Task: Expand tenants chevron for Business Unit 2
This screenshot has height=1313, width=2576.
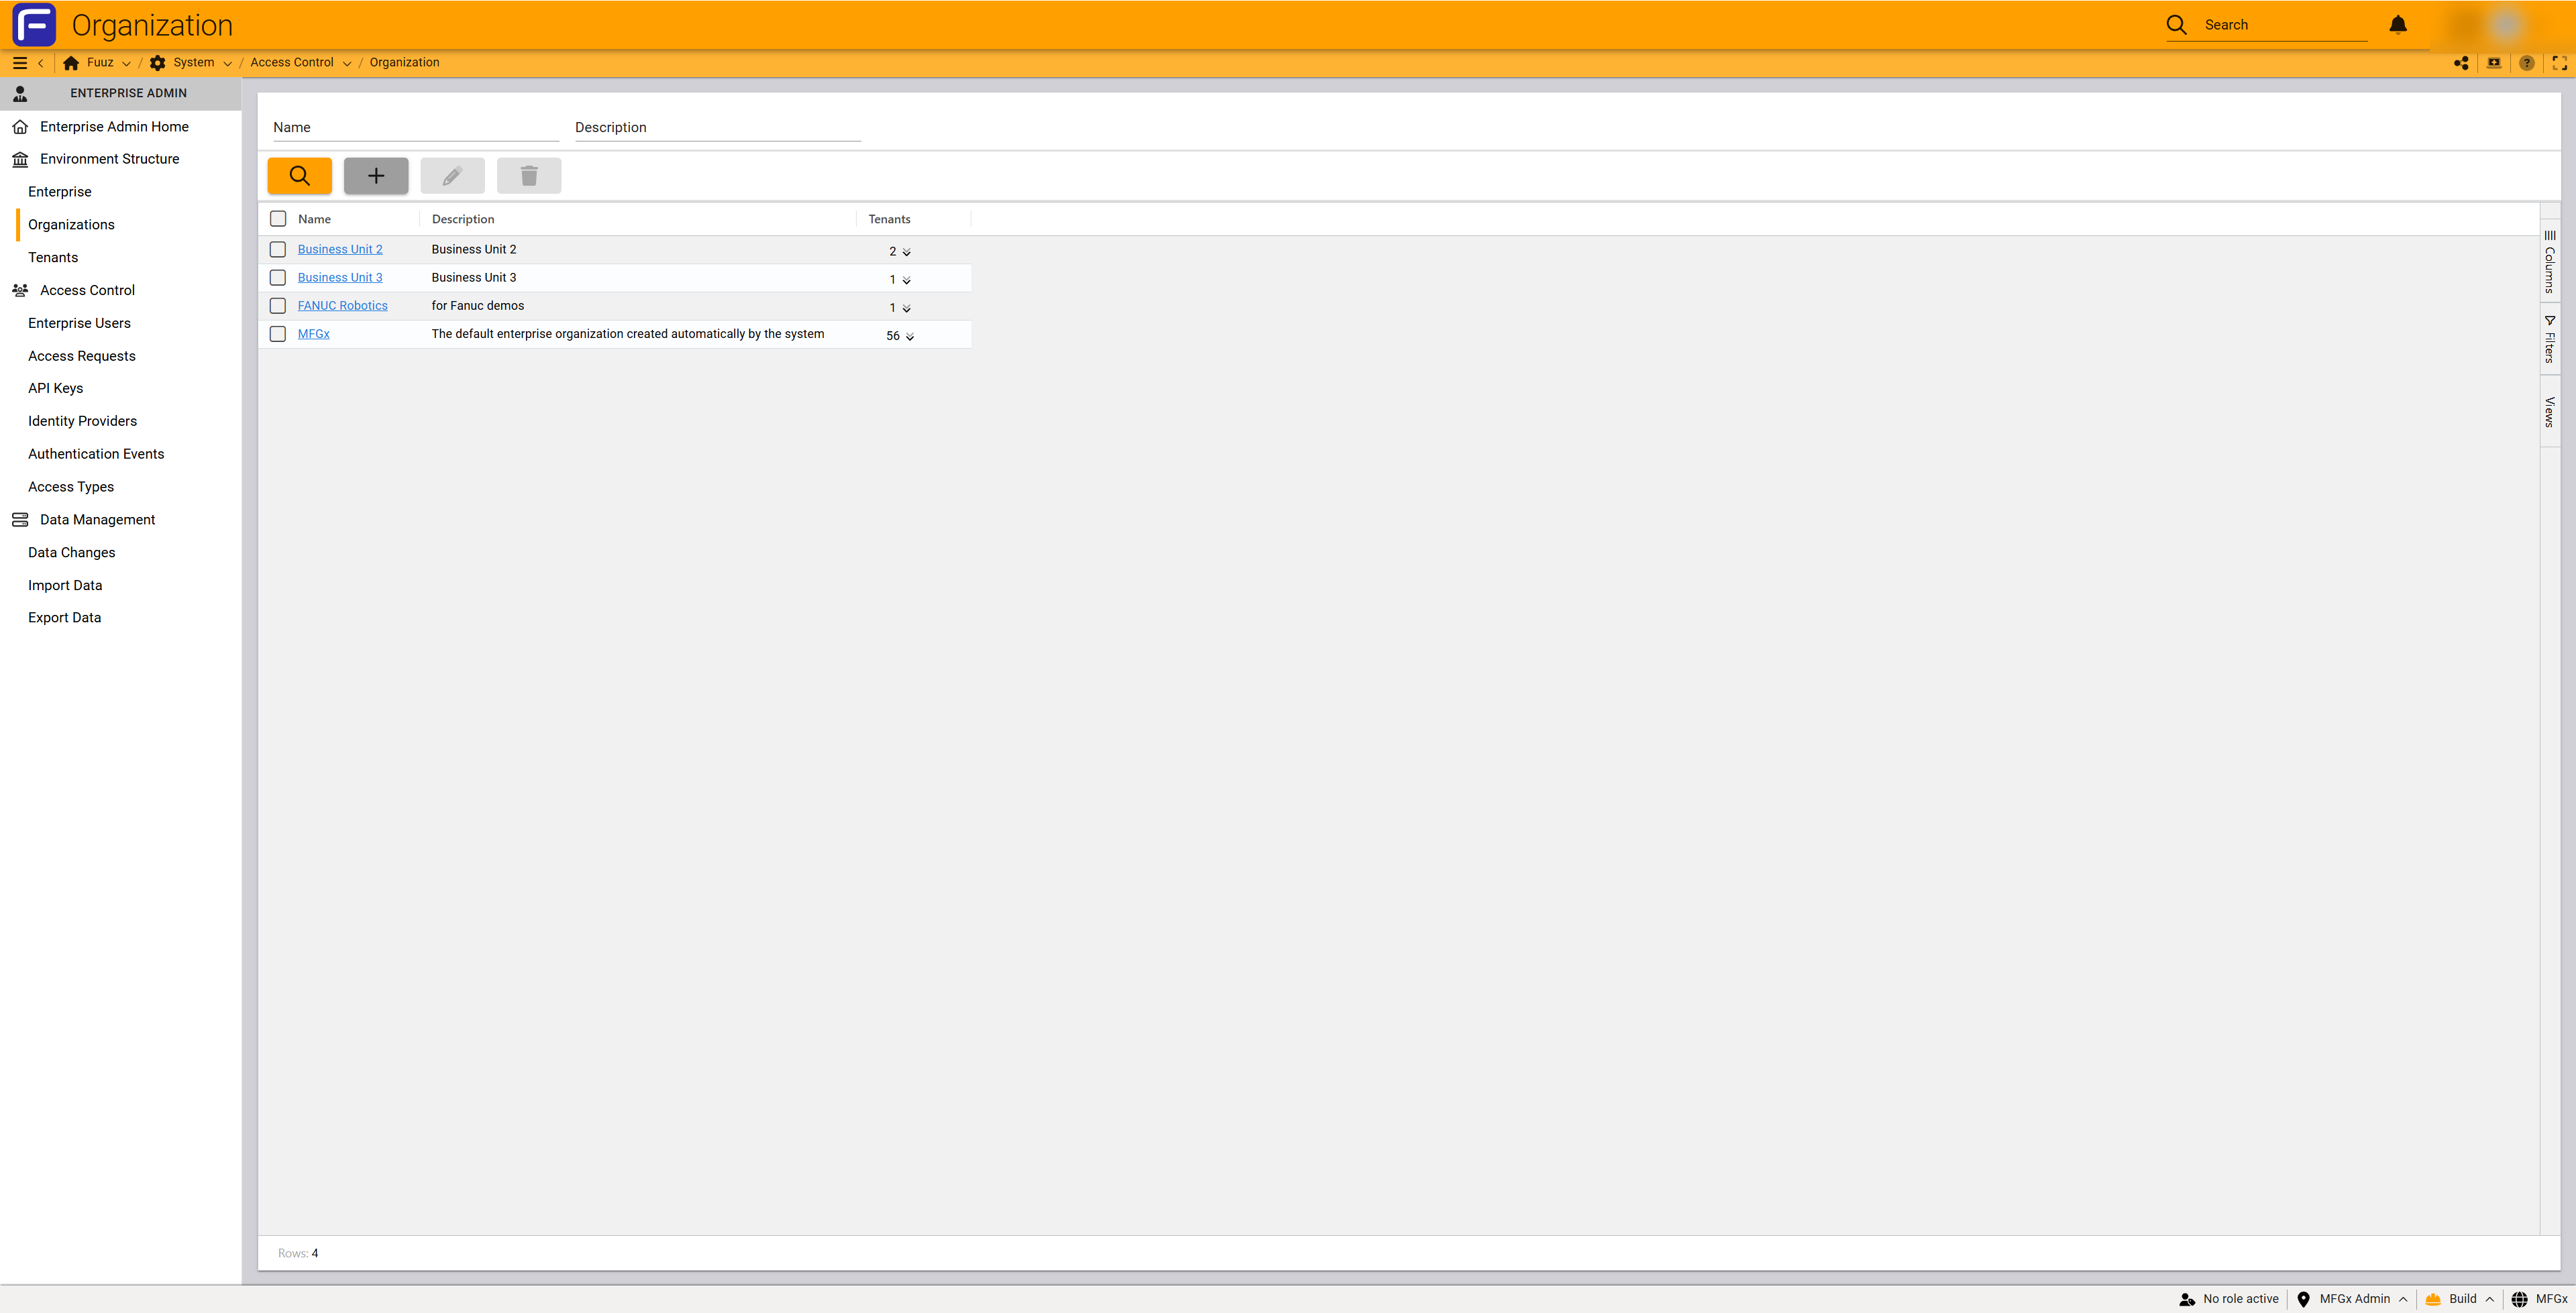Action: click(906, 252)
